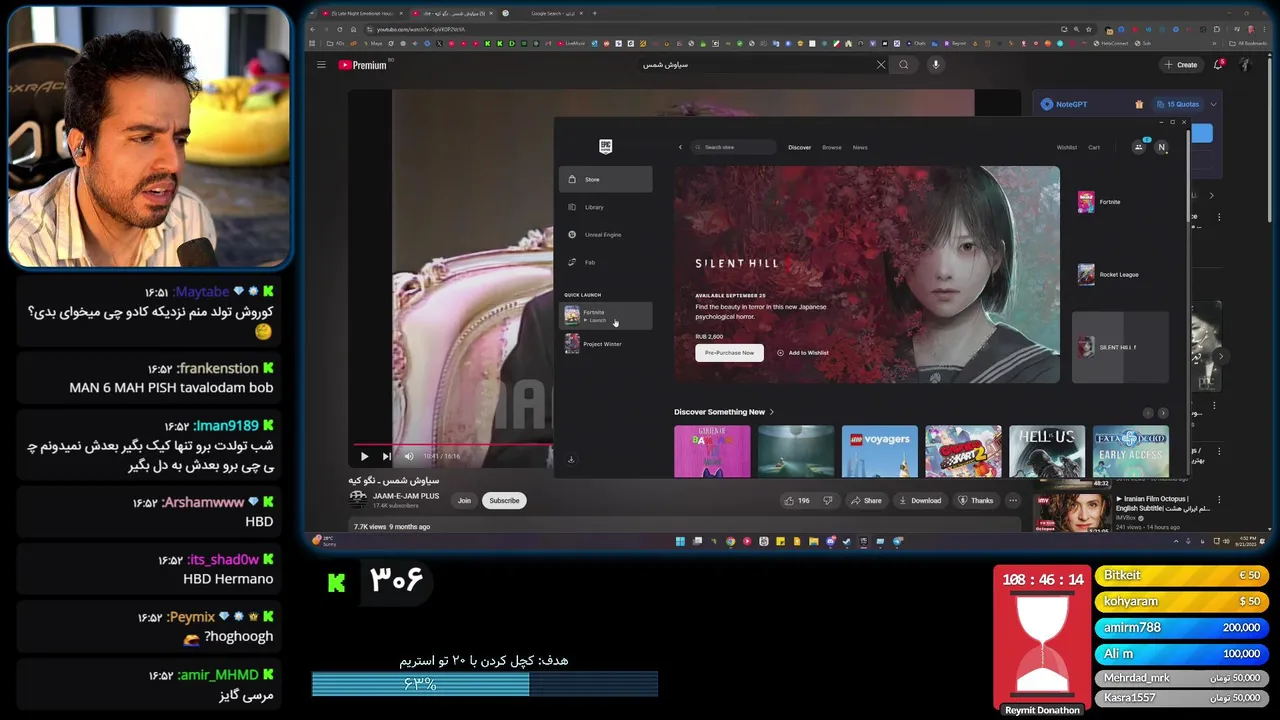Click Pre-Purchase Now for Silent Hill

(729, 352)
